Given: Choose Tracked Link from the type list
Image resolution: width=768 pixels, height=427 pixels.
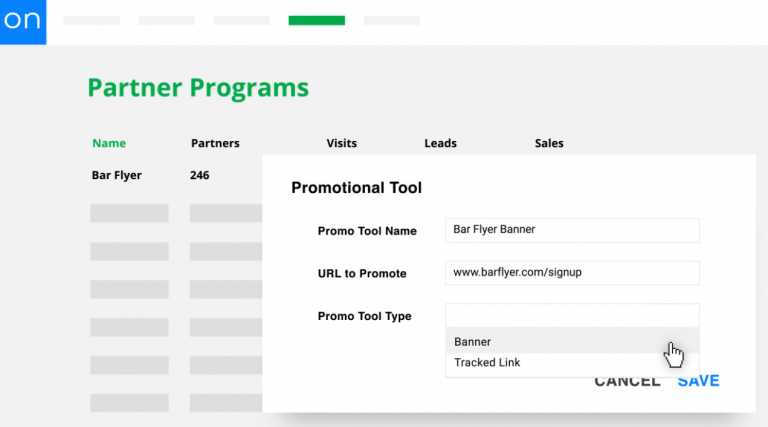Looking at the screenshot, I should point(572,363).
